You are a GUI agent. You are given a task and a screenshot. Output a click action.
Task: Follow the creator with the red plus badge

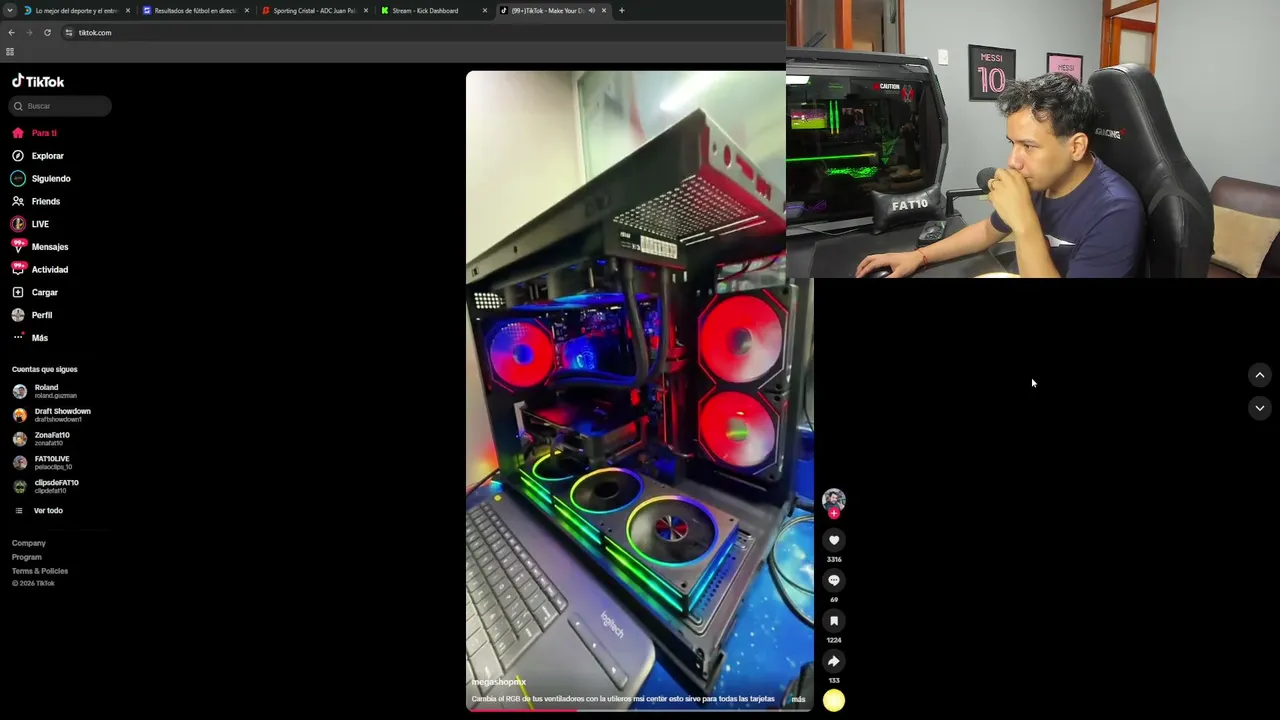click(x=834, y=513)
